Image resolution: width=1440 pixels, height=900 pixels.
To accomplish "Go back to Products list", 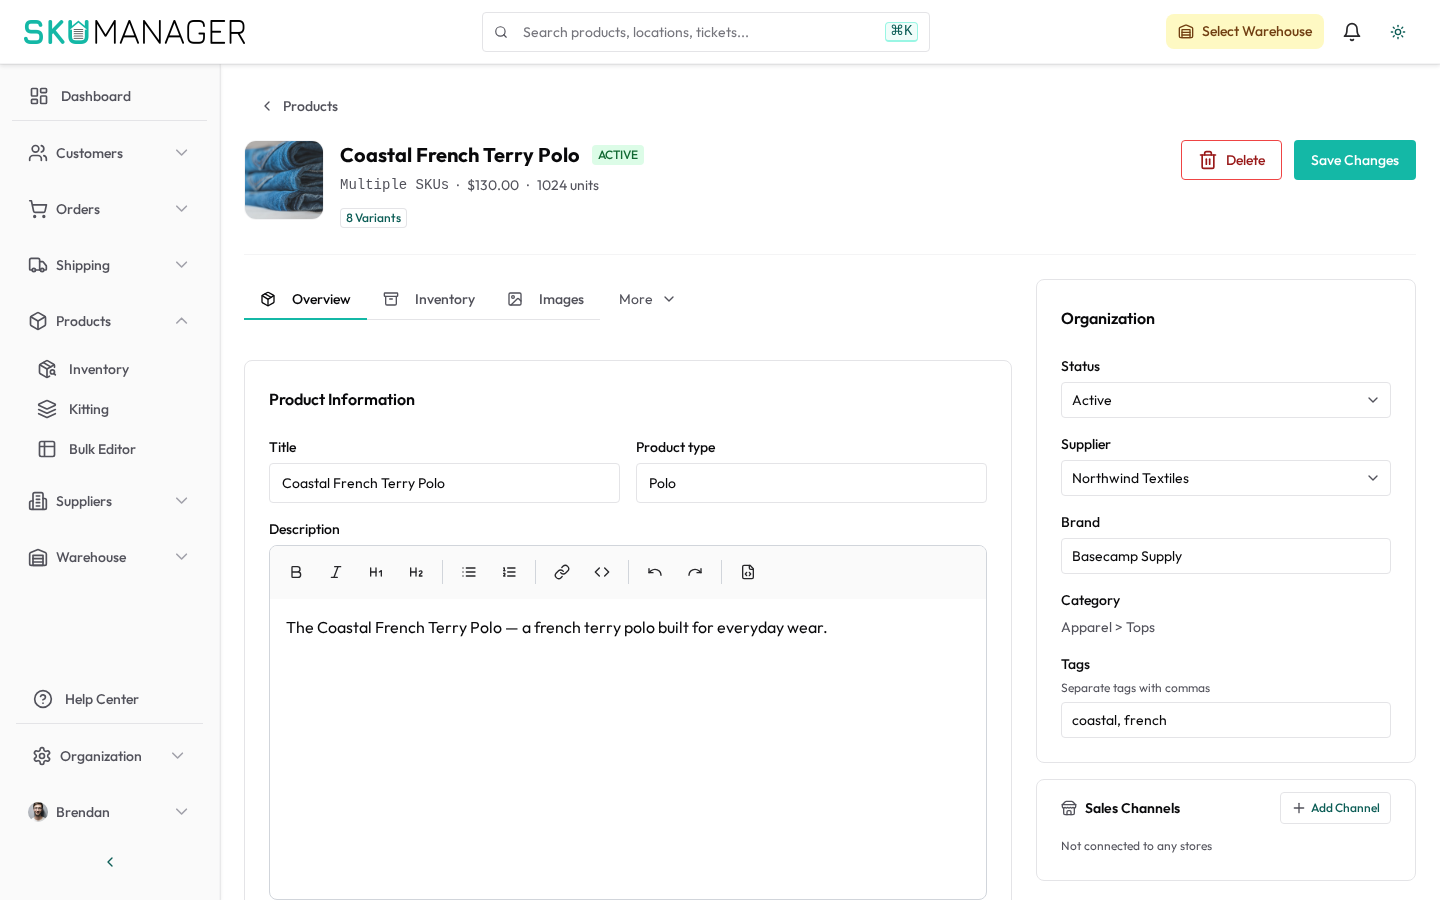I will [300, 106].
